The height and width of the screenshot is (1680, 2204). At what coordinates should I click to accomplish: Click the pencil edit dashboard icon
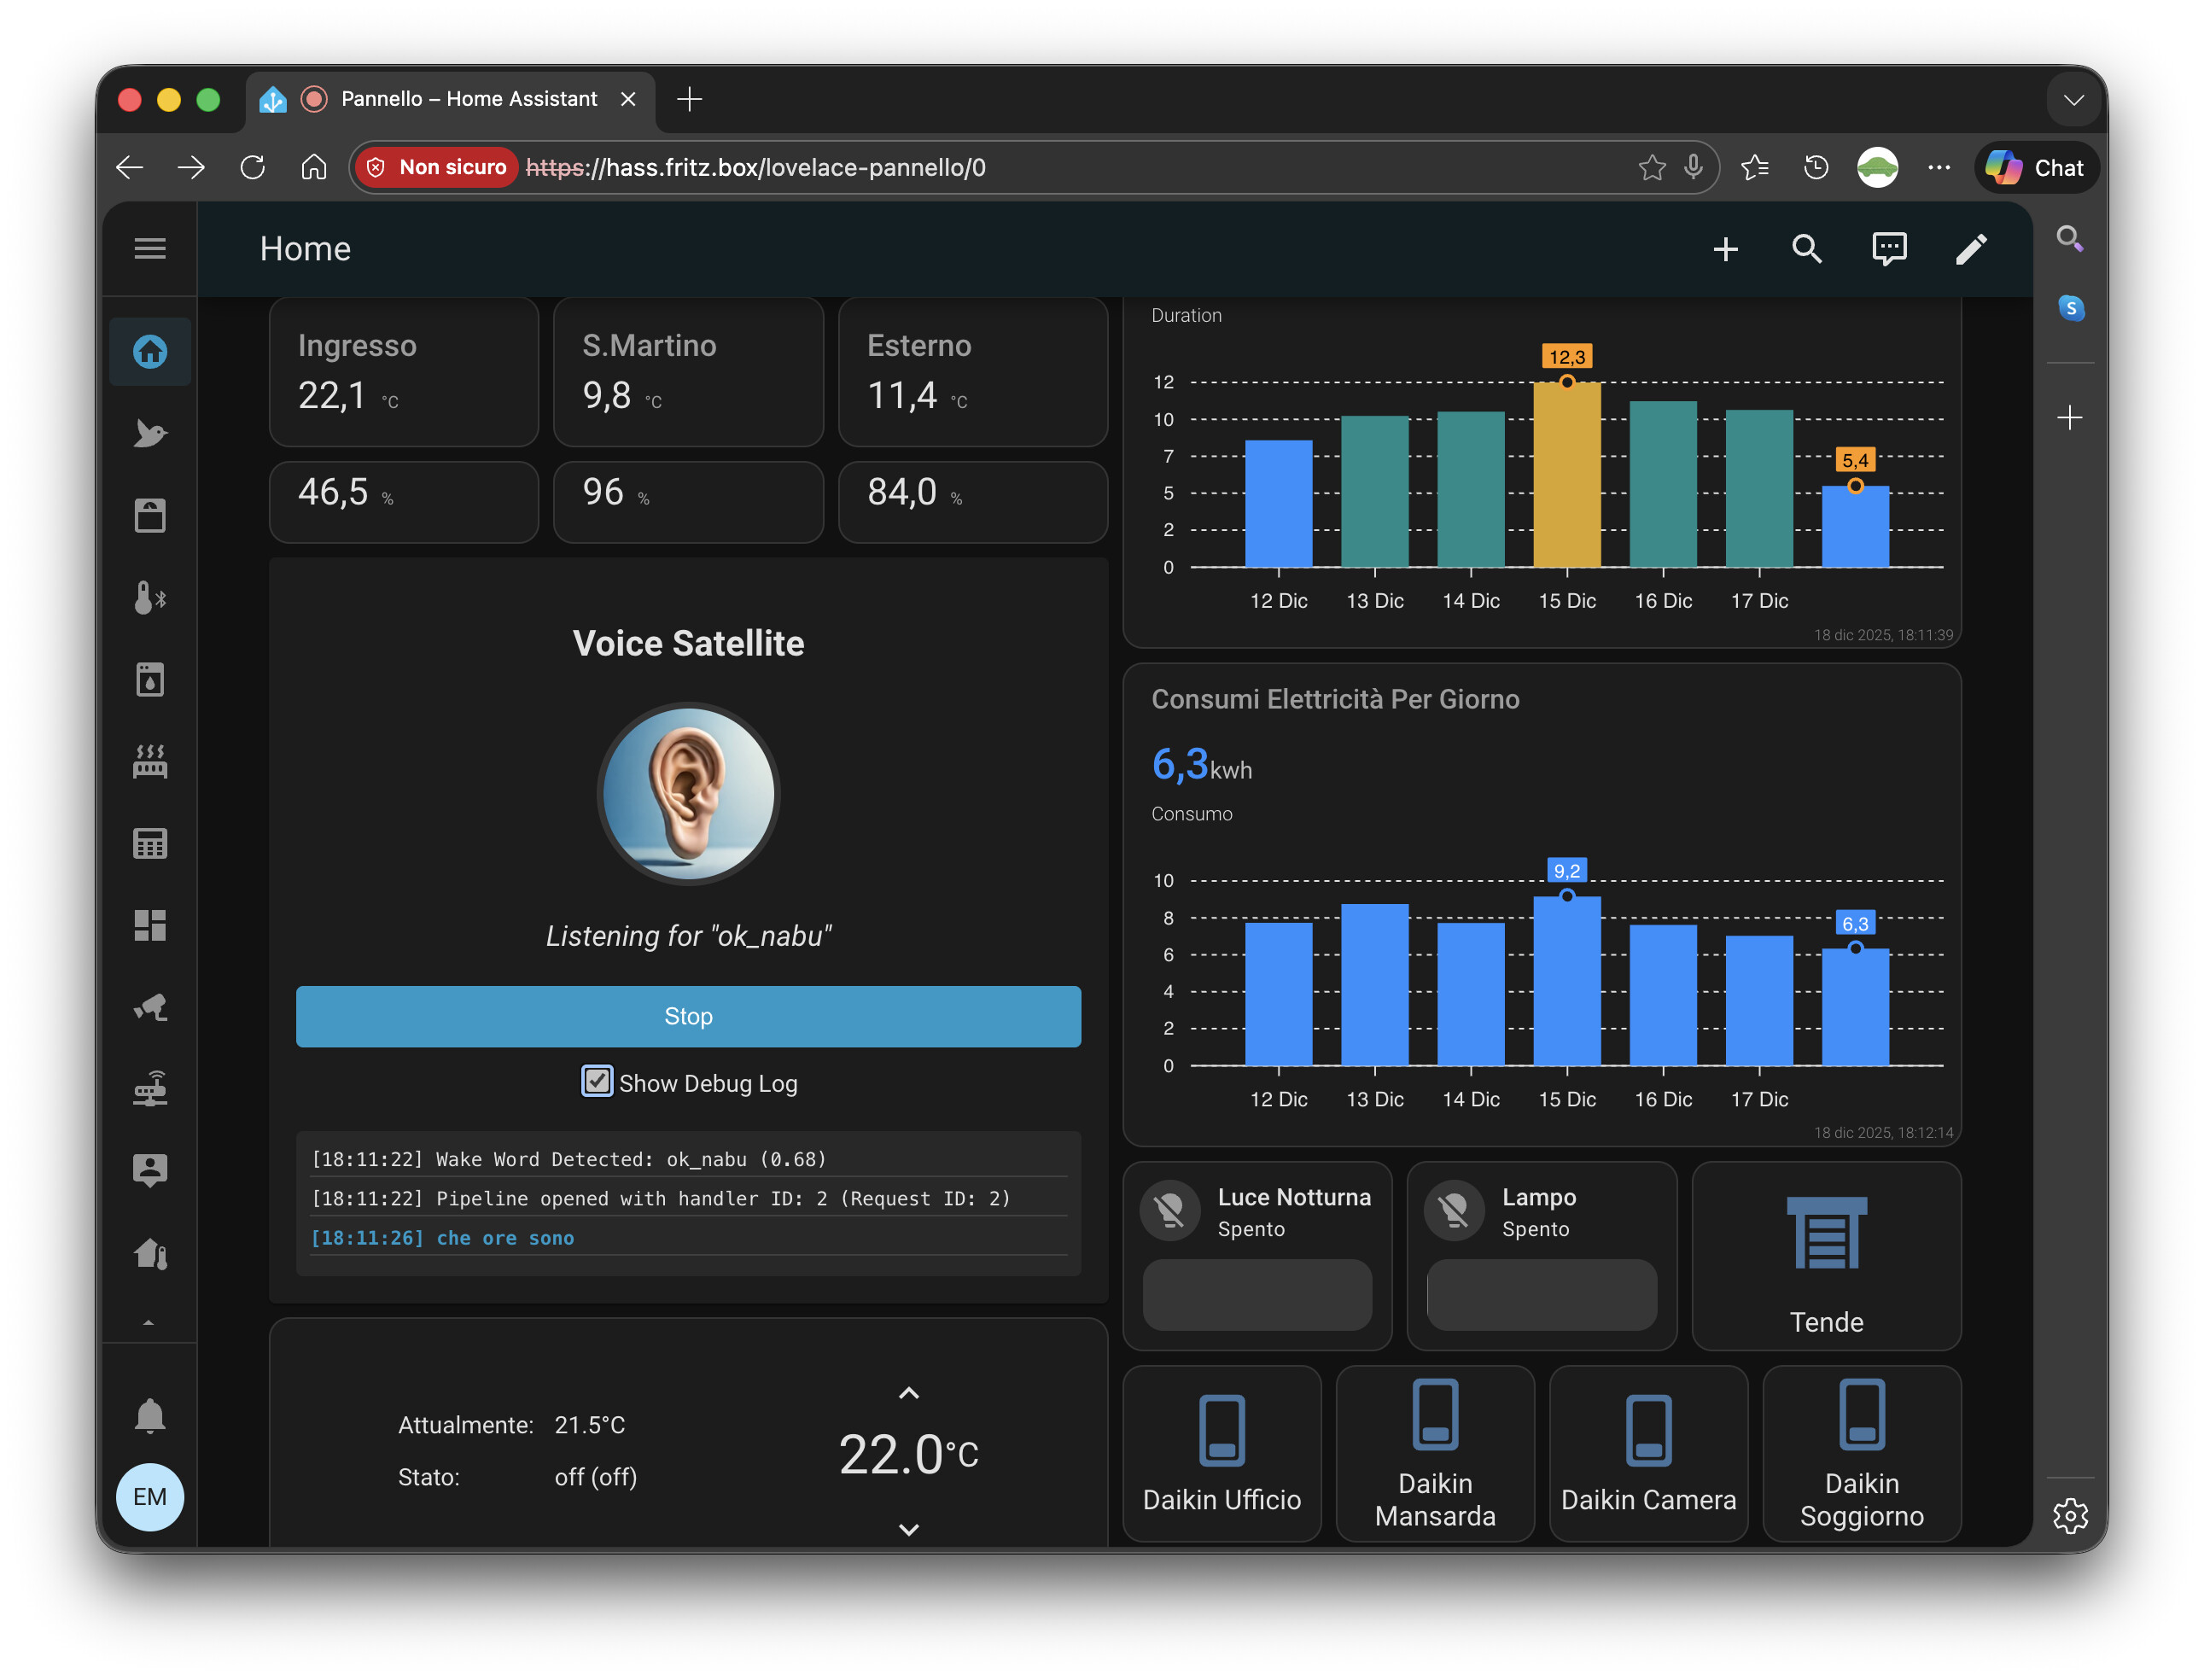(1970, 249)
